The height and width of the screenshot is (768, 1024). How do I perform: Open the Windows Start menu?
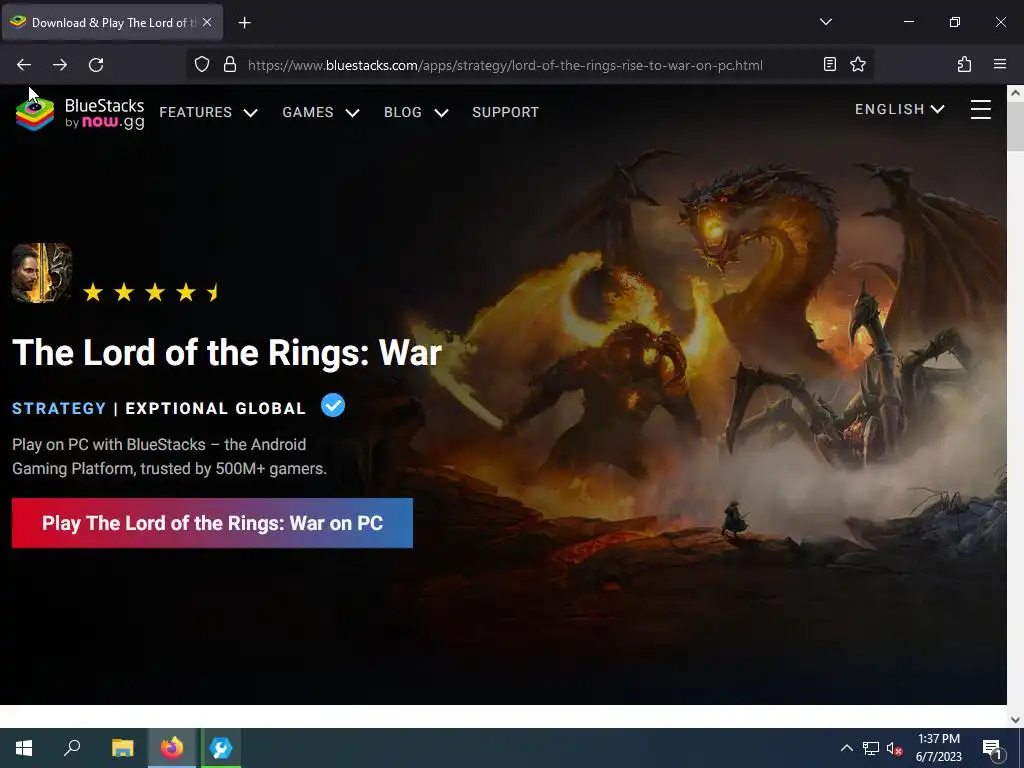(24, 748)
